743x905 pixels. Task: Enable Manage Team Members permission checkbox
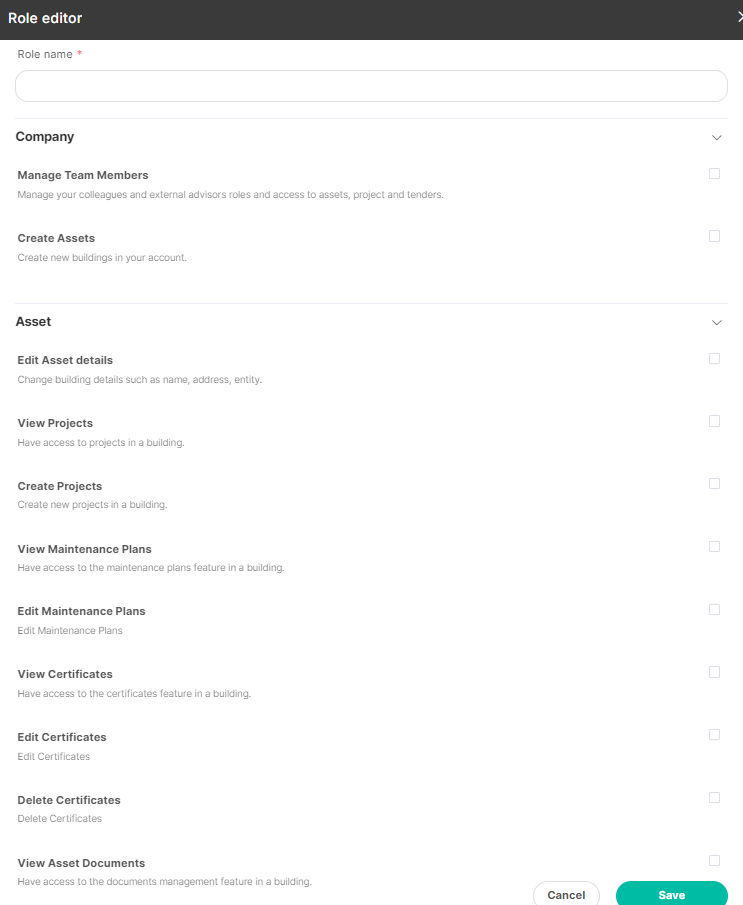[714, 174]
